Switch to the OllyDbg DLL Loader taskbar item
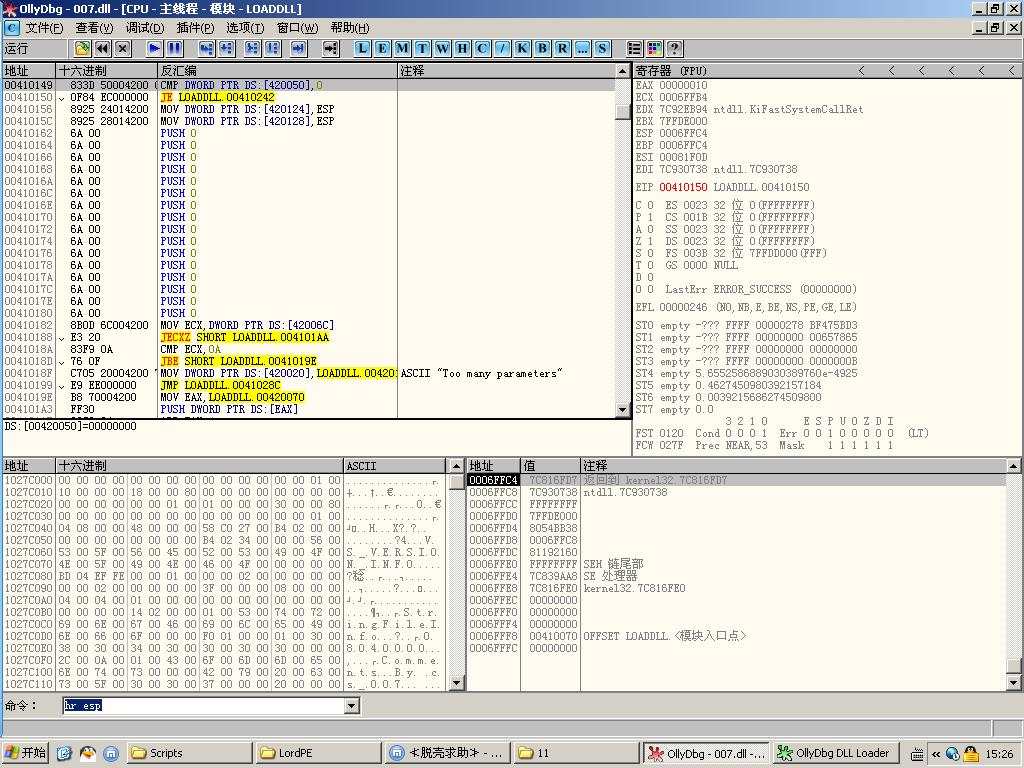Image resolution: width=1024 pixels, height=768 pixels. click(x=836, y=753)
